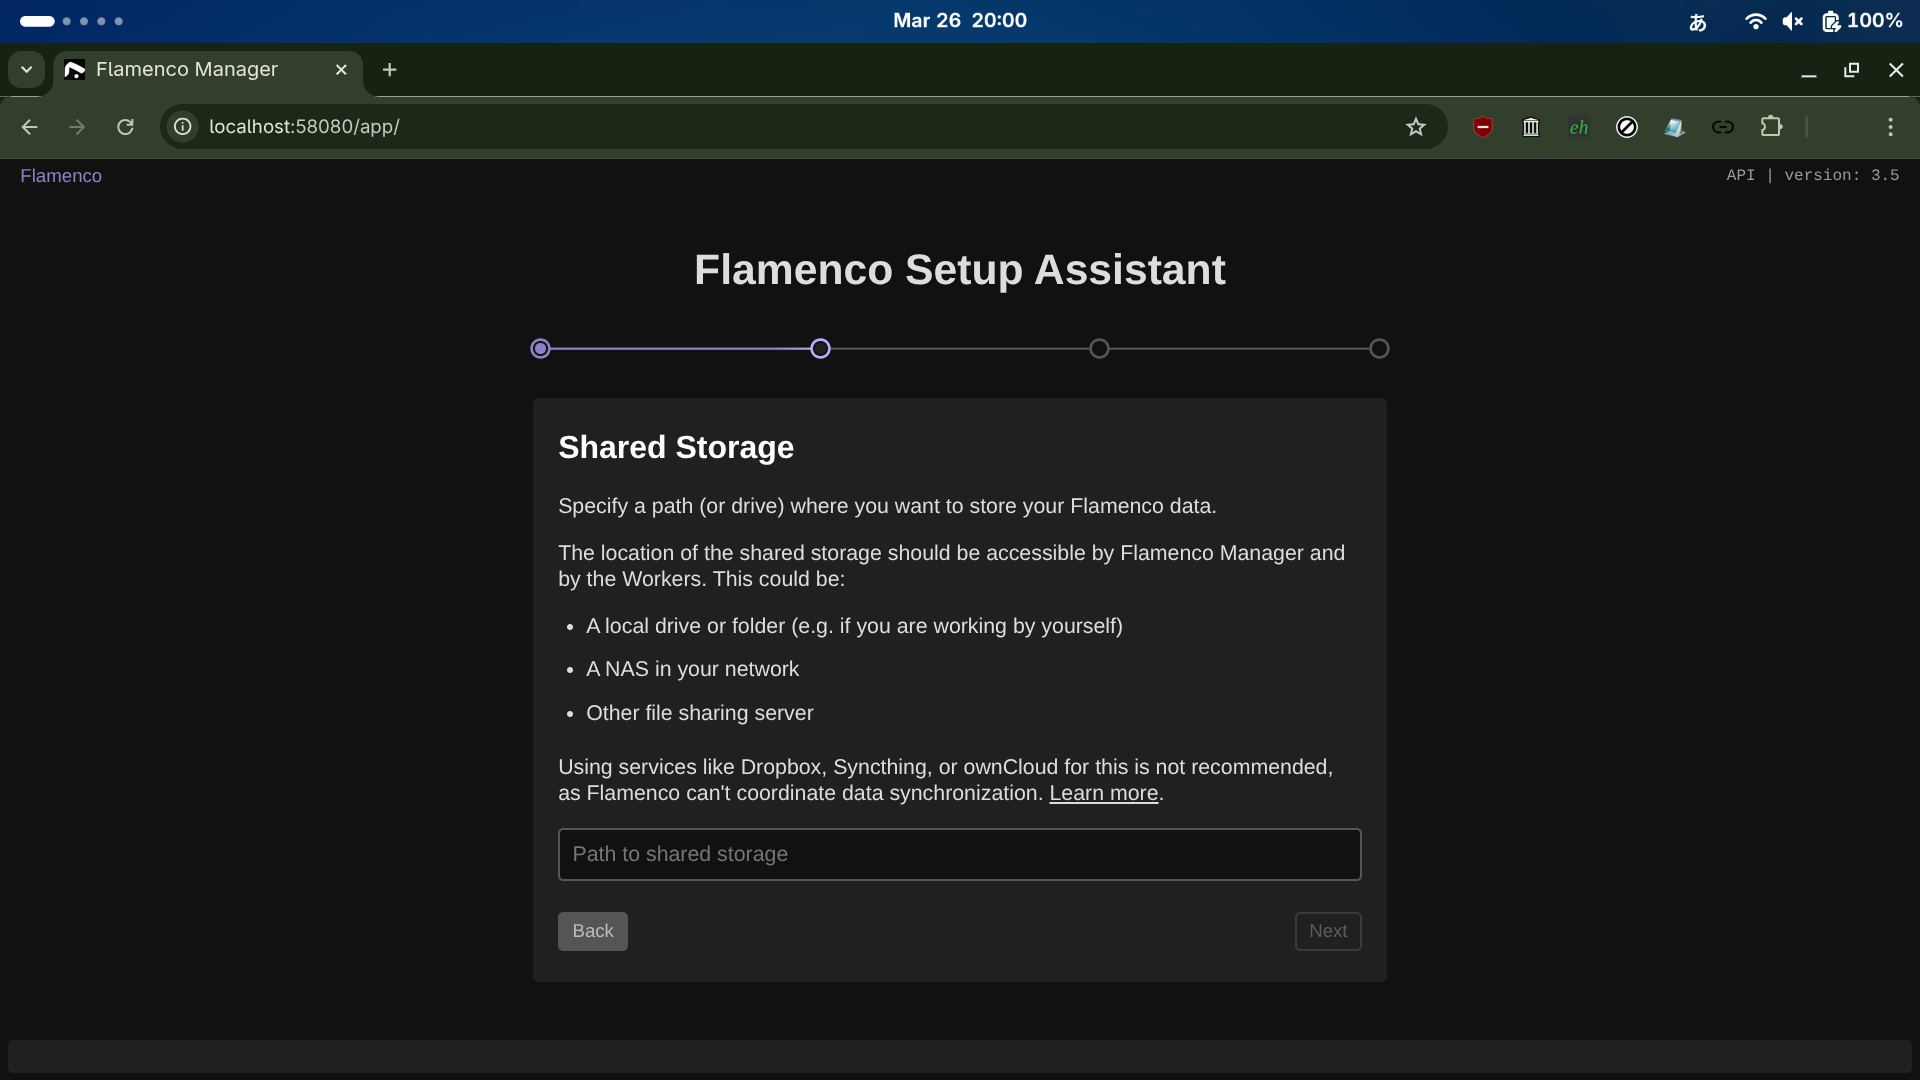The height and width of the screenshot is (1080, 1920).
Task: Click the address bar URL localhost:58080/app/
Action: point(304,127)
